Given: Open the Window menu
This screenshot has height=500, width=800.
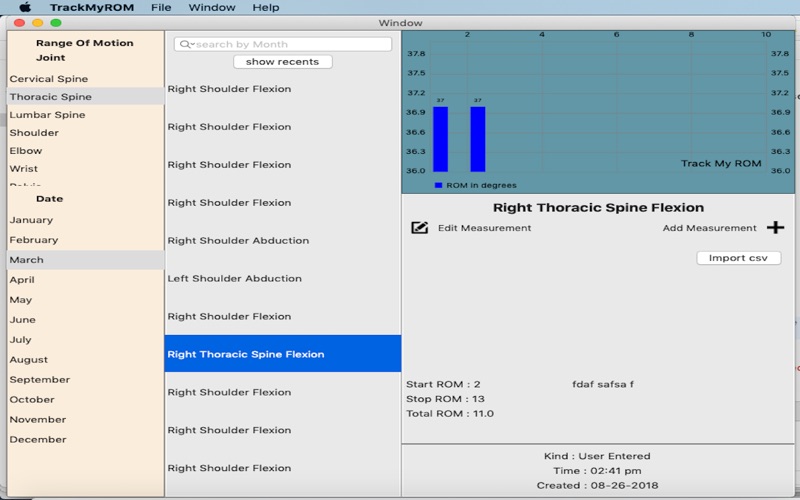Looking at the screenshot, I should (212, 7).
